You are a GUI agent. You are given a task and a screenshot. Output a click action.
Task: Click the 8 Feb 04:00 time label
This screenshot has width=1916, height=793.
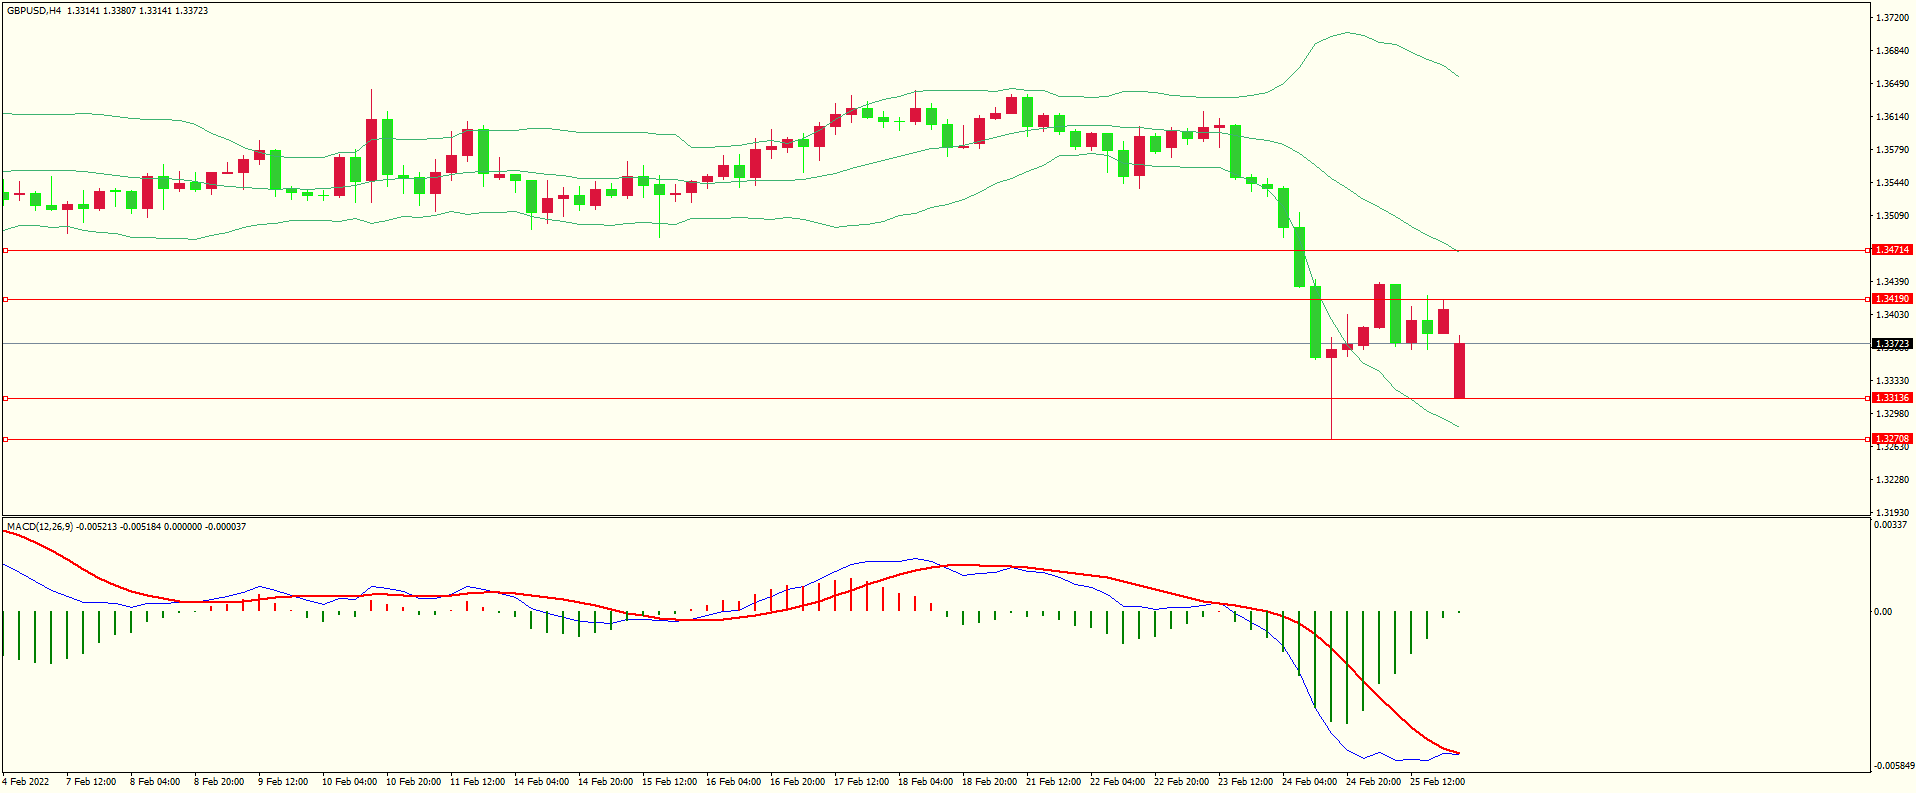155,782
